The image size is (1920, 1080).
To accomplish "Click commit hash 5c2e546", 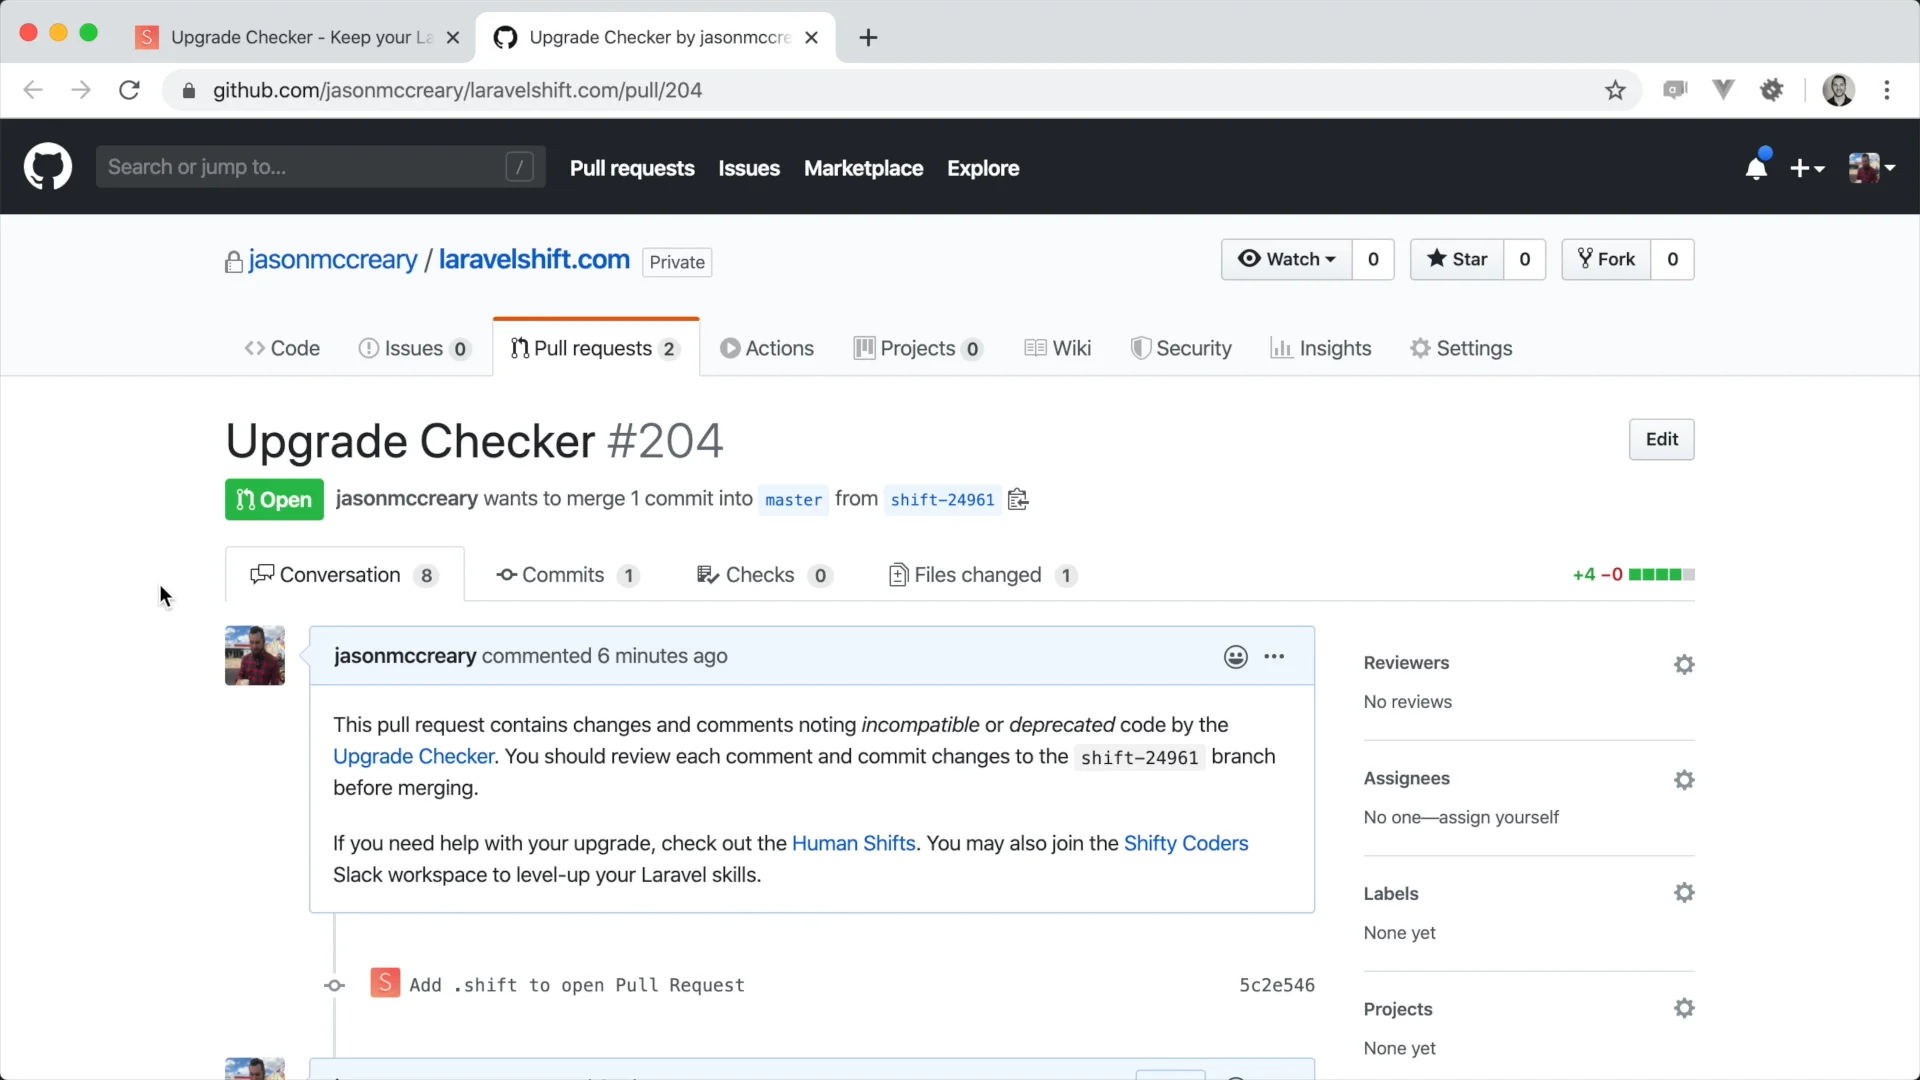I will [x=1275, y=985].
